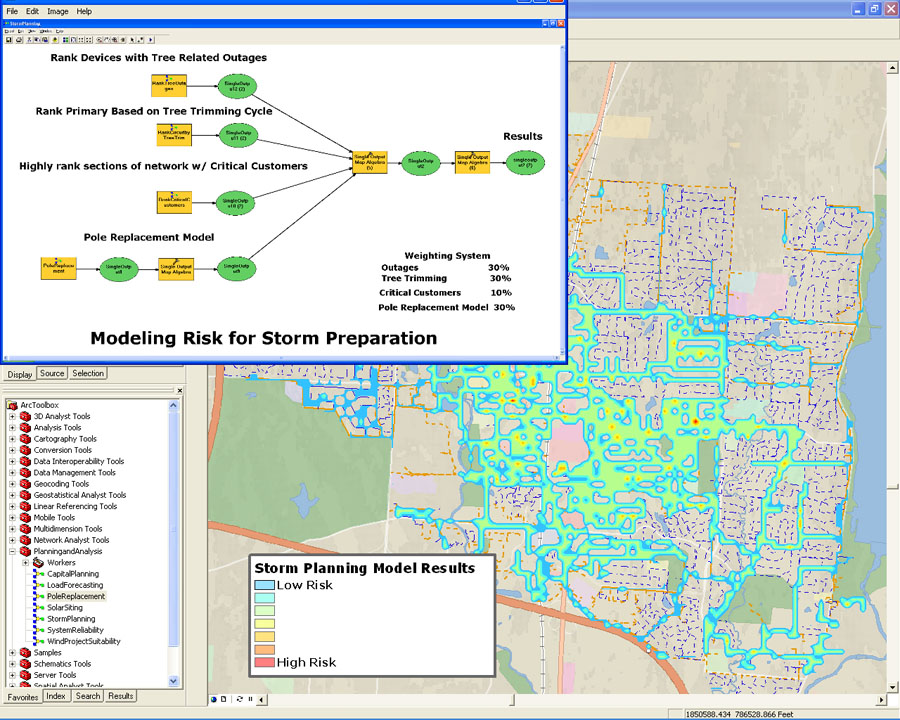Screen dimensions: 900x720
Task: Select the SolarSiting model
Action: coord(65,607)
